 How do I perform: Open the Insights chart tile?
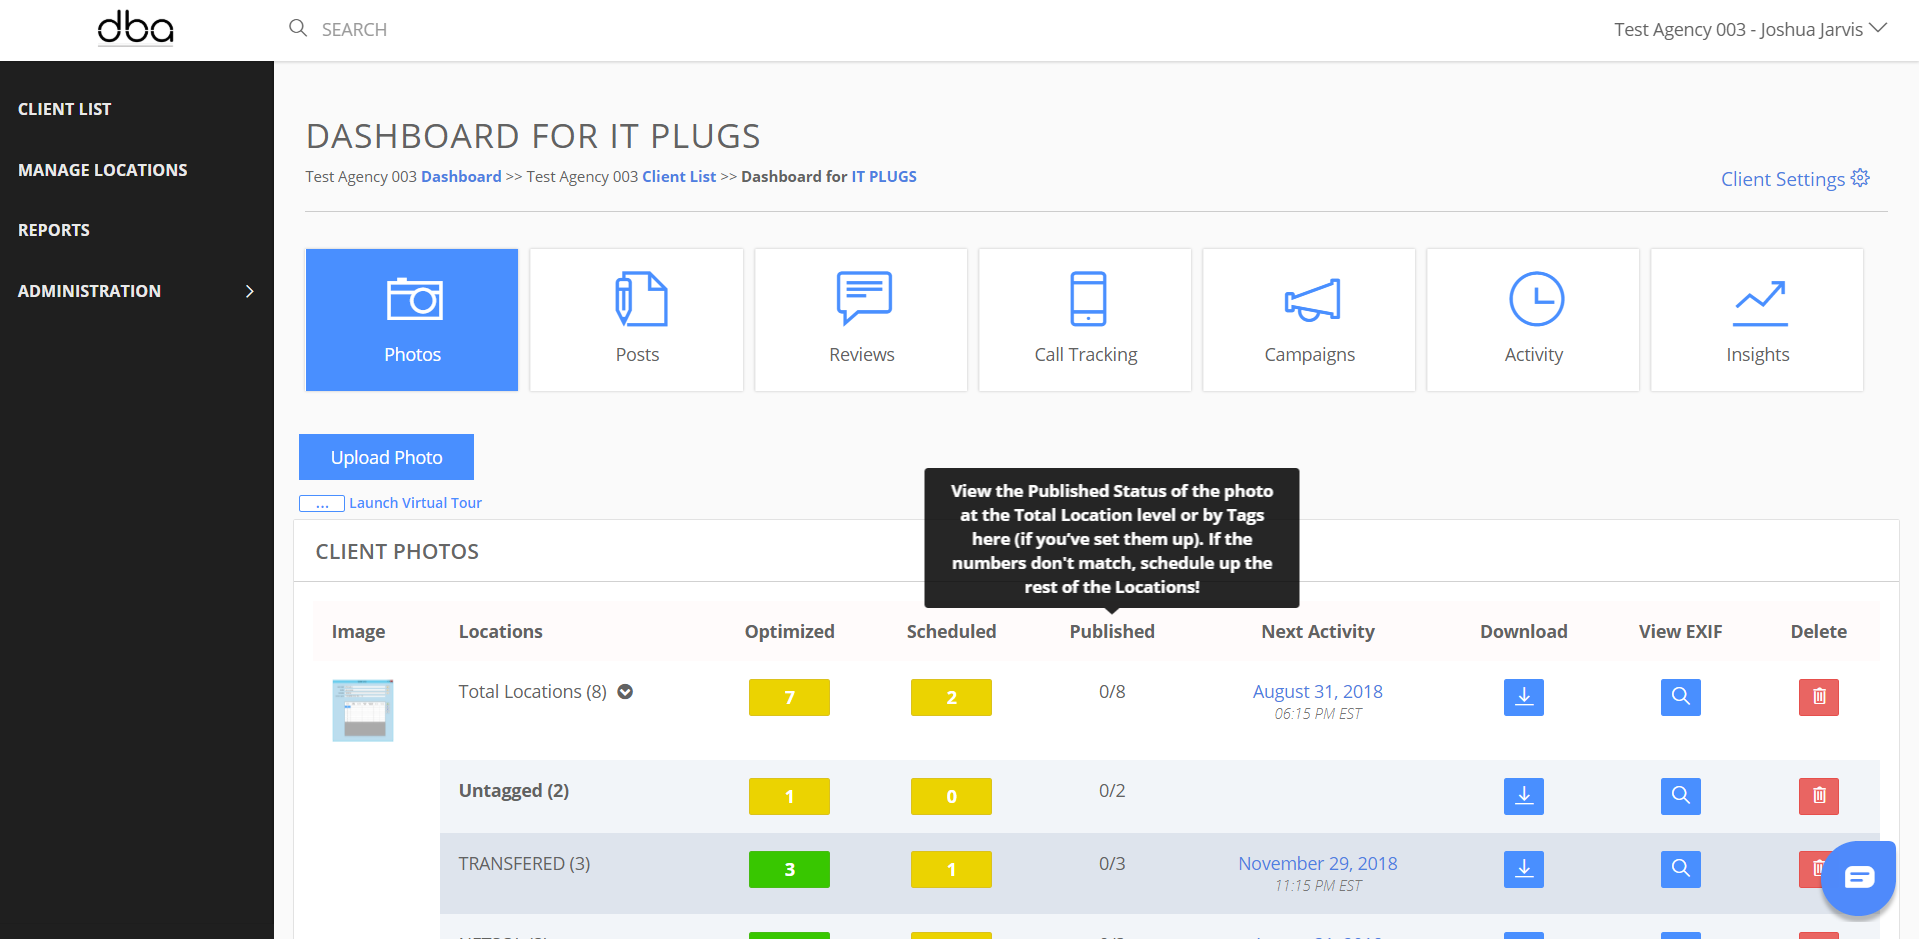[x=1757, y=319]
